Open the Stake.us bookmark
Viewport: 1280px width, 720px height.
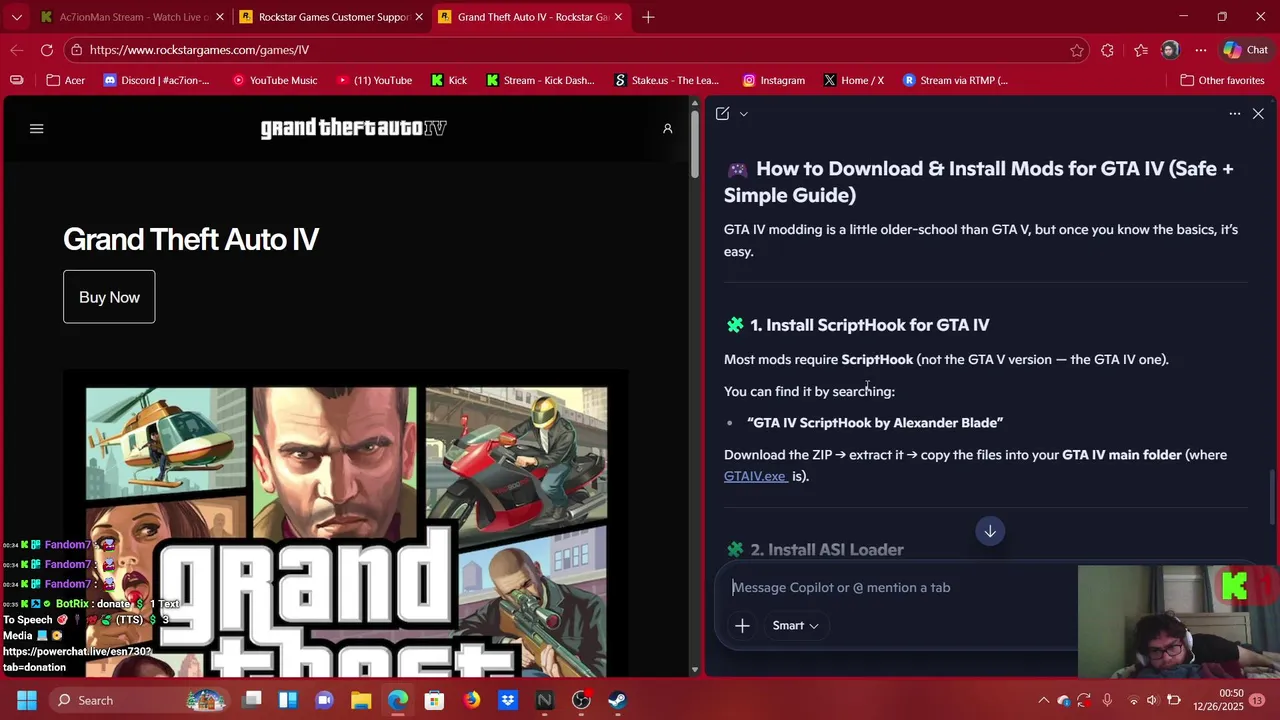coord(667,80)
